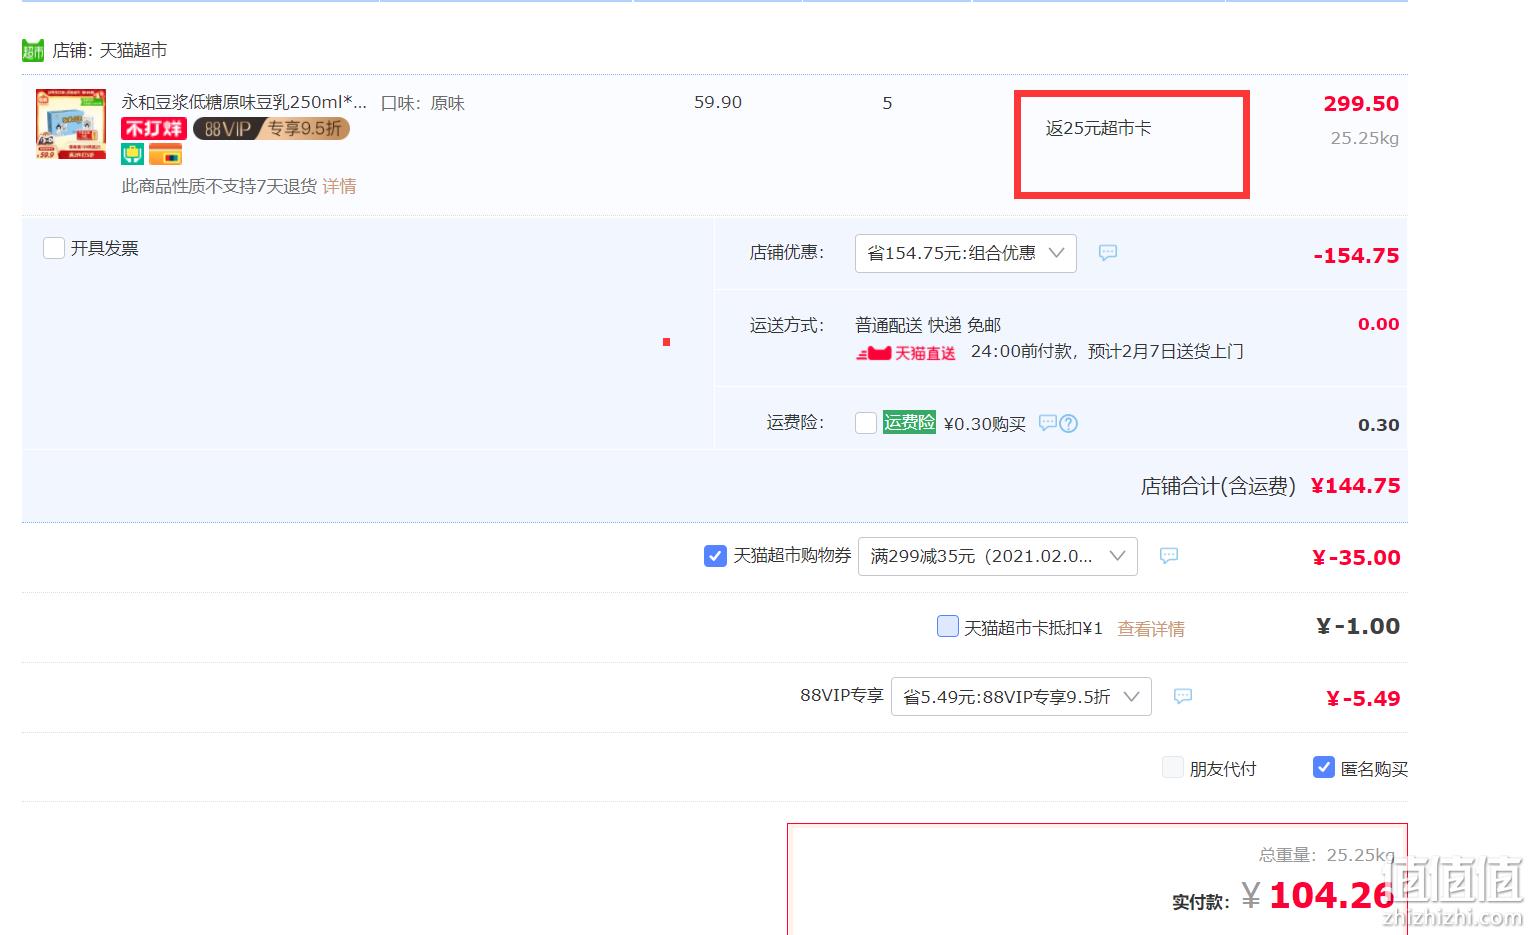The image size is (1532, 935).
Task: Click message icon next to 店铺优惠
Action: tap(1108, 252)
